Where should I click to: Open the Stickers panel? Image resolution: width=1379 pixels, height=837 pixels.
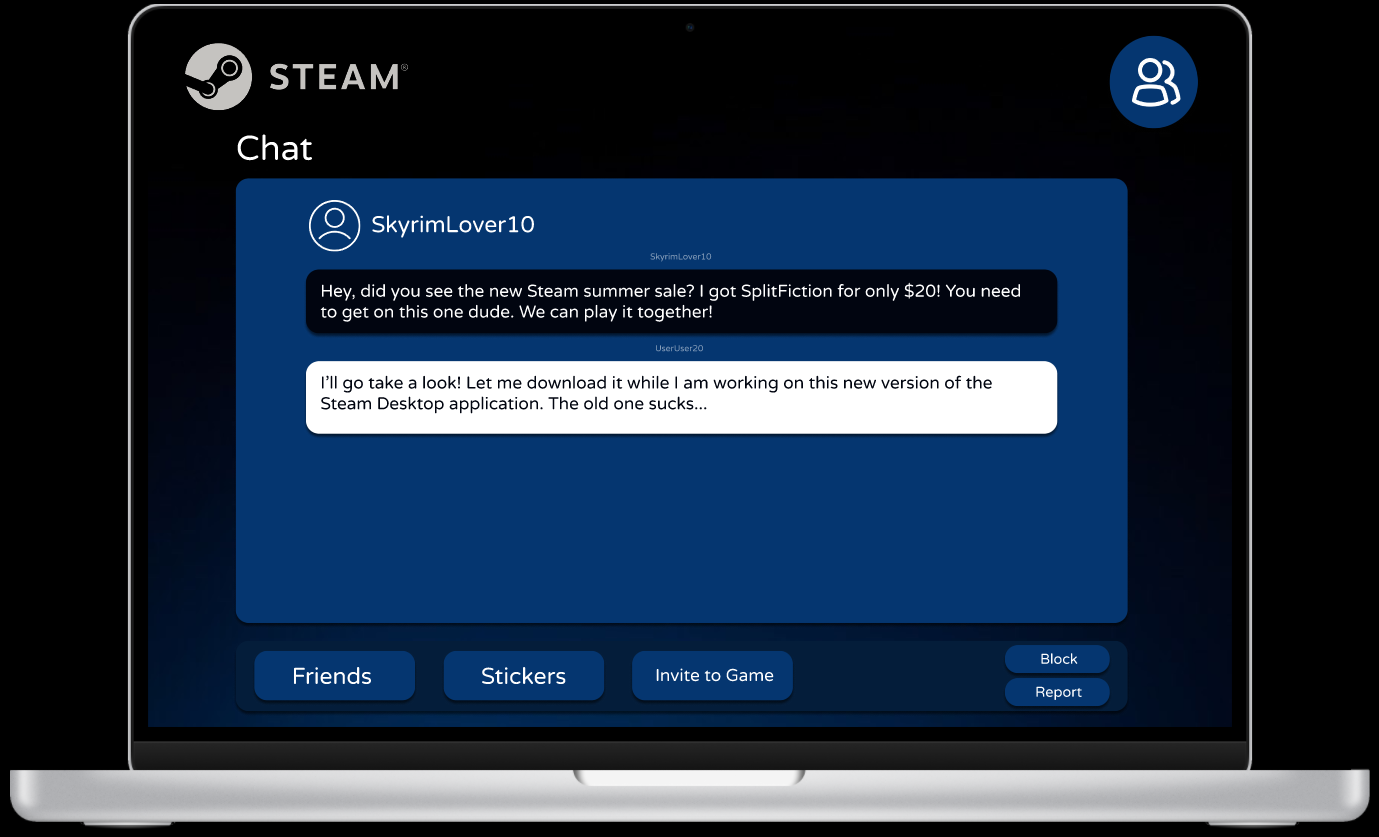pyautogui.click(x=523, y=676)
